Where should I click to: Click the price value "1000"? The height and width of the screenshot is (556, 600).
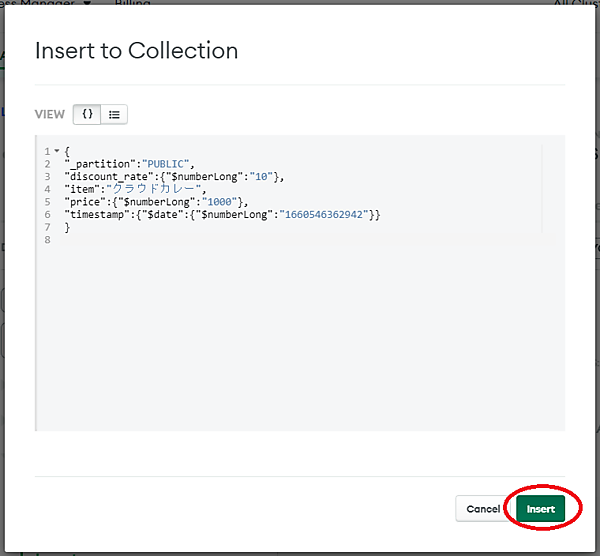[219, 203]
